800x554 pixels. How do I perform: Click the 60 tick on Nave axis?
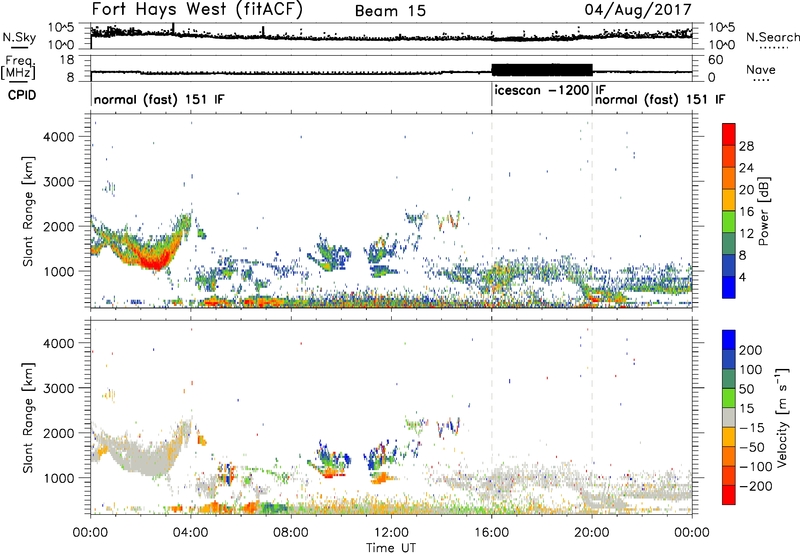[716, 60]
